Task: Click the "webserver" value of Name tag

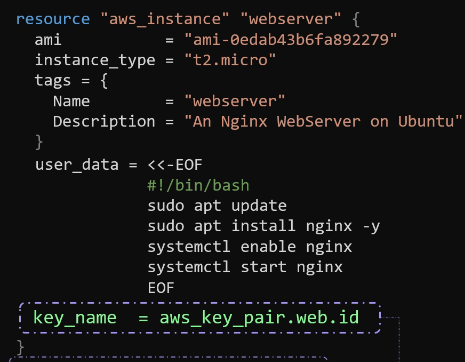Action: tap(235, 101)
